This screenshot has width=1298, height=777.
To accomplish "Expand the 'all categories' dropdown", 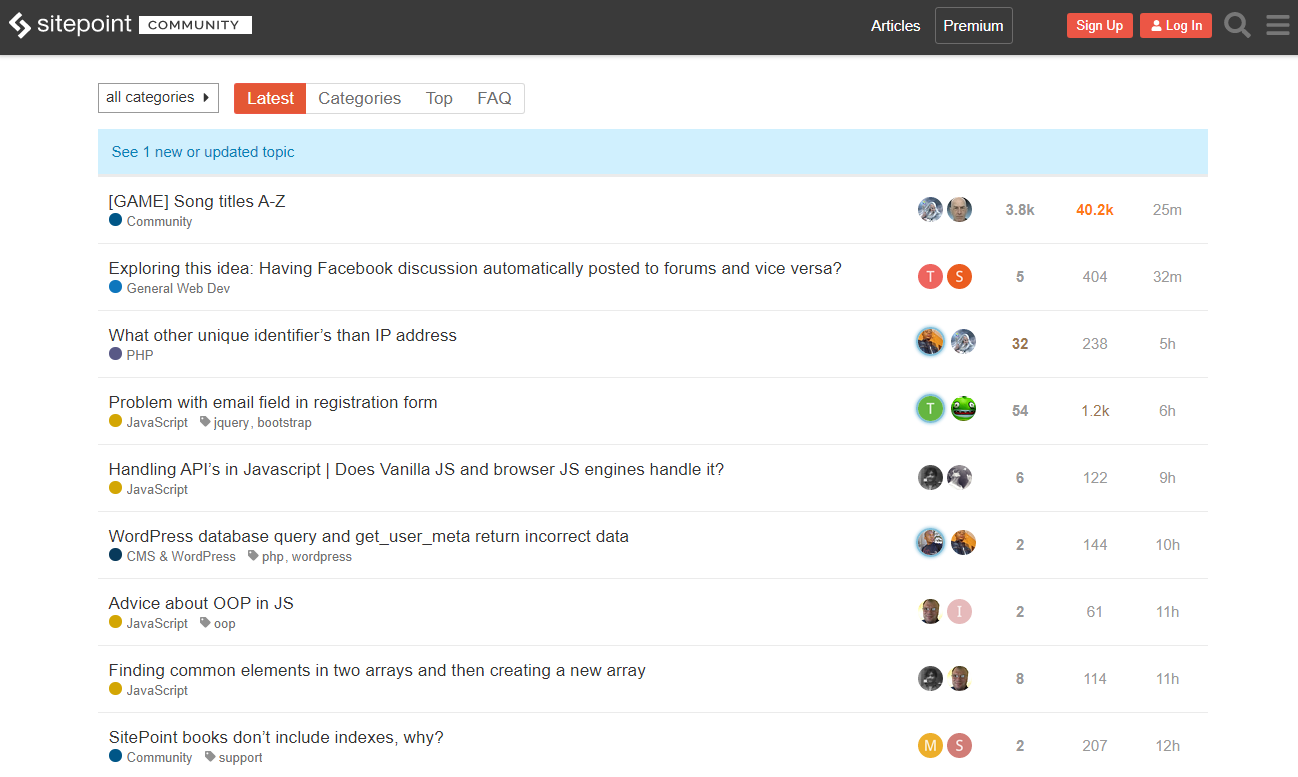I will pos(158,98).
